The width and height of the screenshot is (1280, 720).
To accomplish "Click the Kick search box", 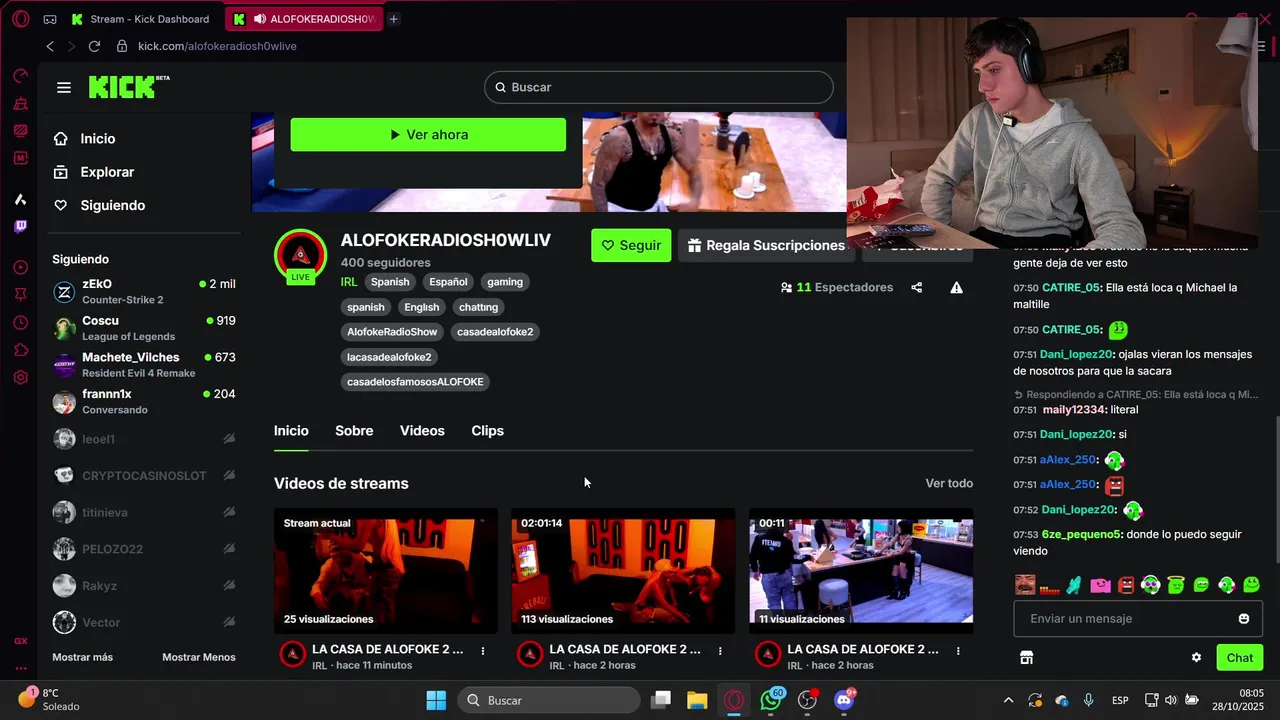I will [x=659, y=87].
